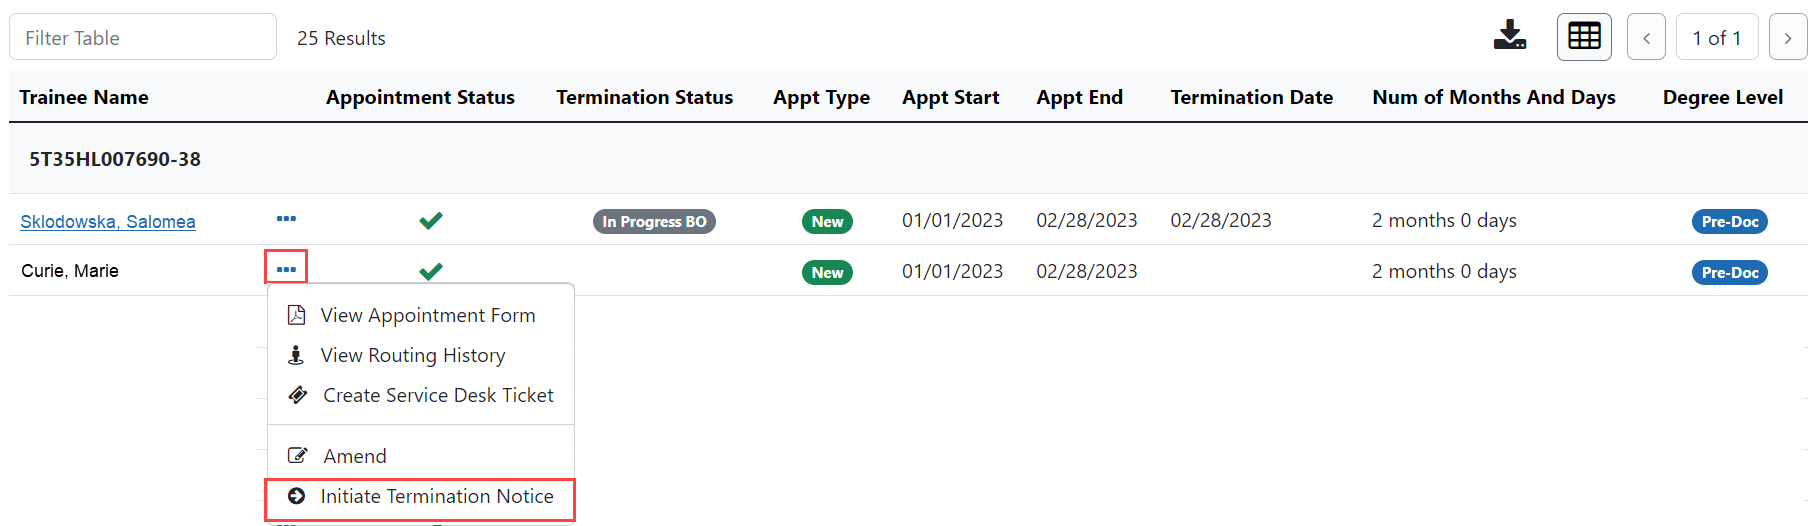Click 'Pre-Doc' badge in Sklodowska row
This screenshot has height=526, width=1818.
coord(1730,222)
